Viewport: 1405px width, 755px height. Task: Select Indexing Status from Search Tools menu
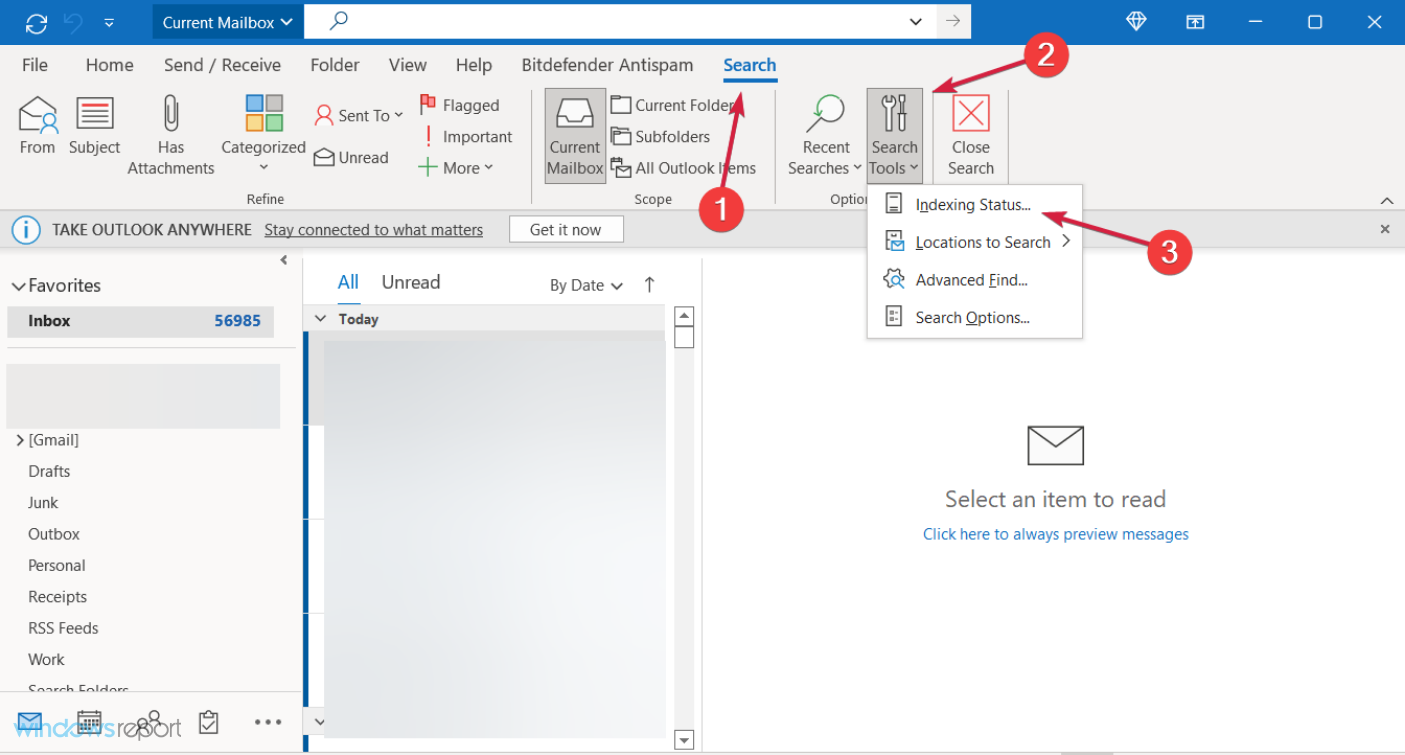972,204
